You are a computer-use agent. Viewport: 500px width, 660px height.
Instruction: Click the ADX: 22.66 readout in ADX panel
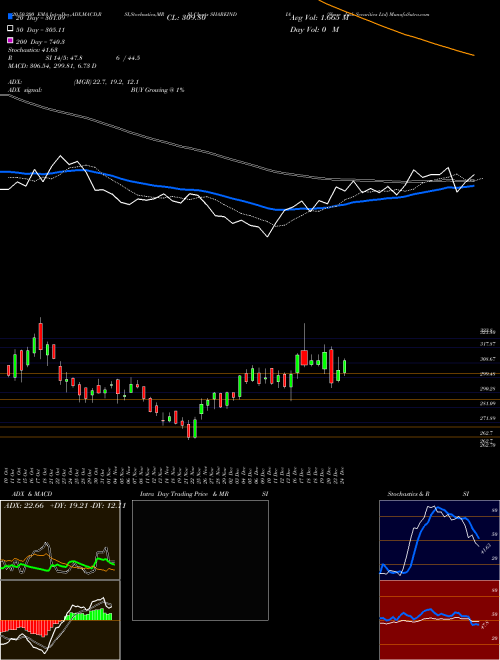pyautogui.click(x=24, y=506)
